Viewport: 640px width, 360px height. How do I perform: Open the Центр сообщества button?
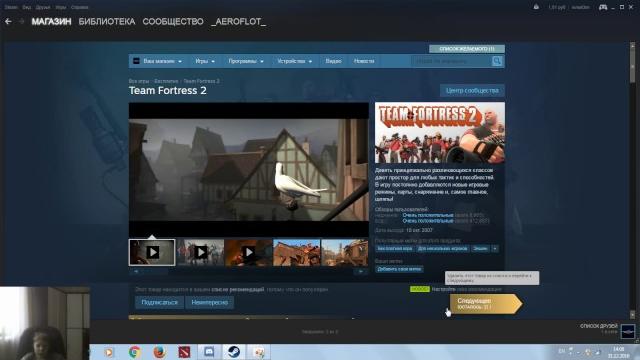pos(472,90)
